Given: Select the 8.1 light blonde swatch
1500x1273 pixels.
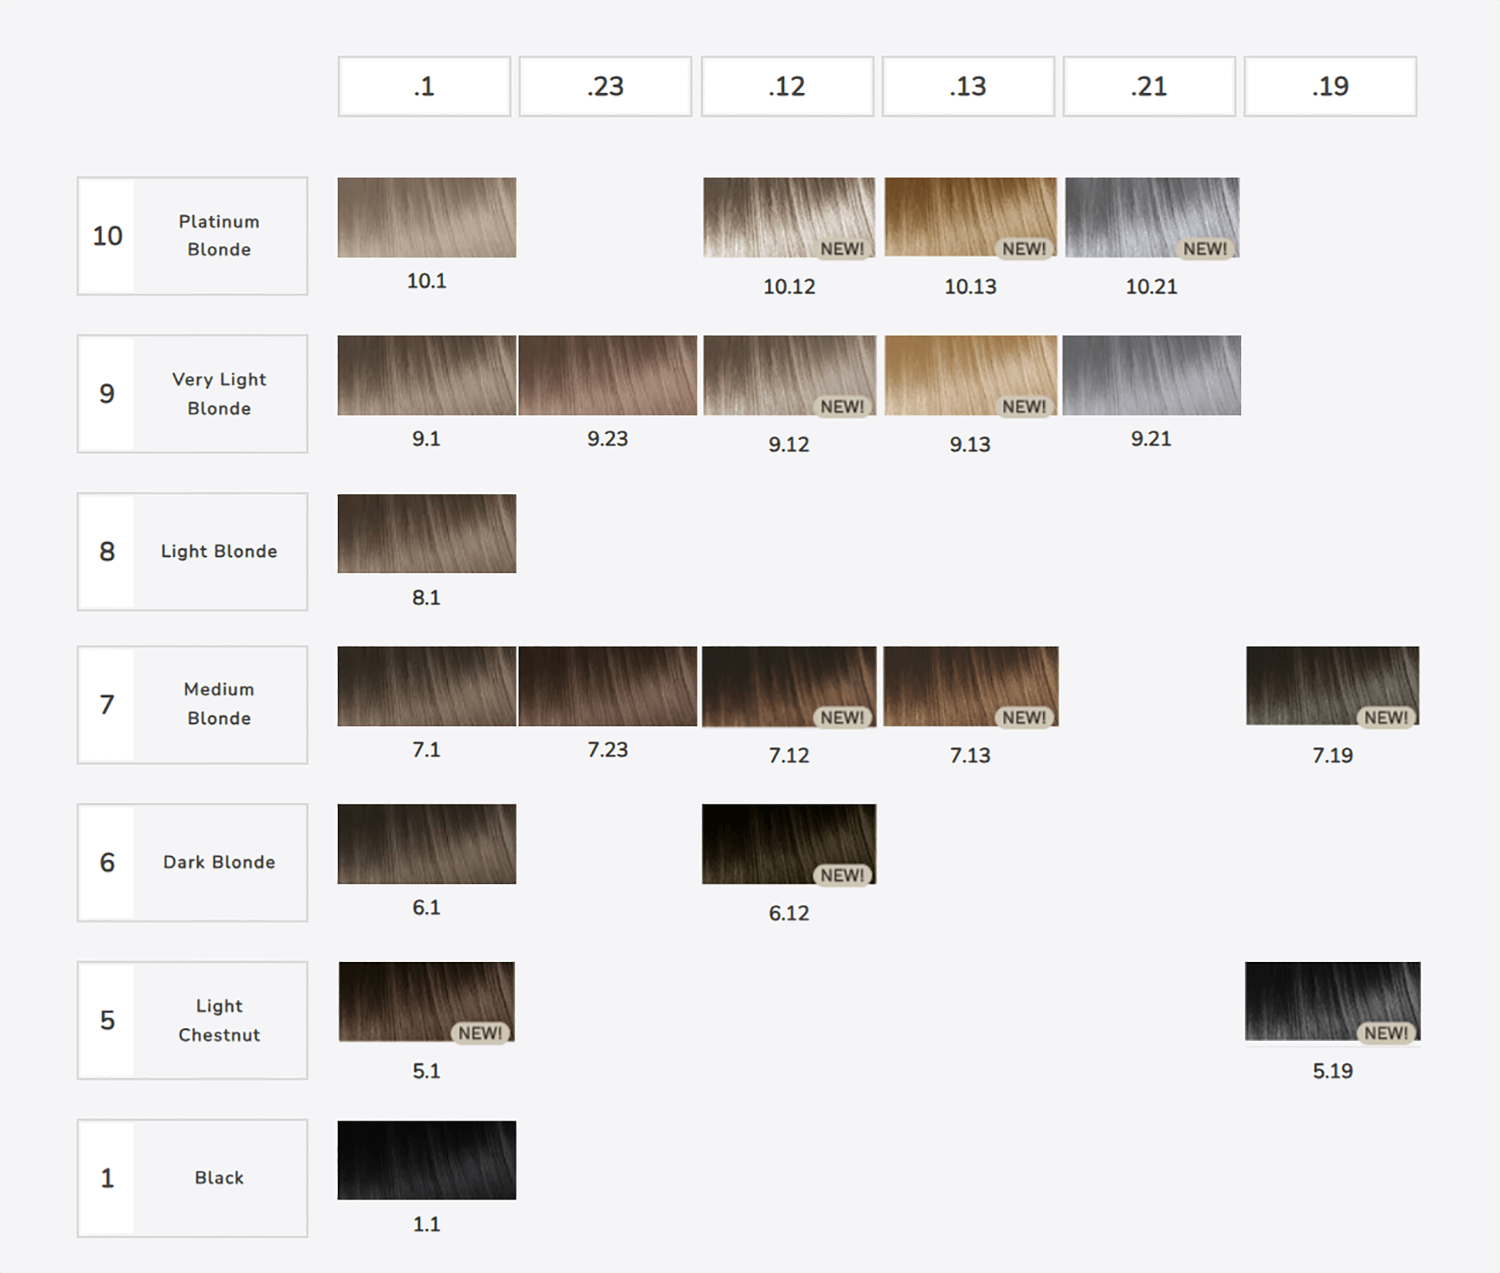Looking at the screenshot, I should click(x=426, y=533).
